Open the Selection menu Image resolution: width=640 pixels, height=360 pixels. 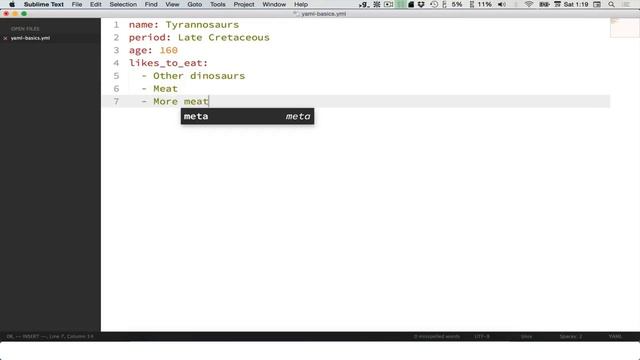pos(123,4)
